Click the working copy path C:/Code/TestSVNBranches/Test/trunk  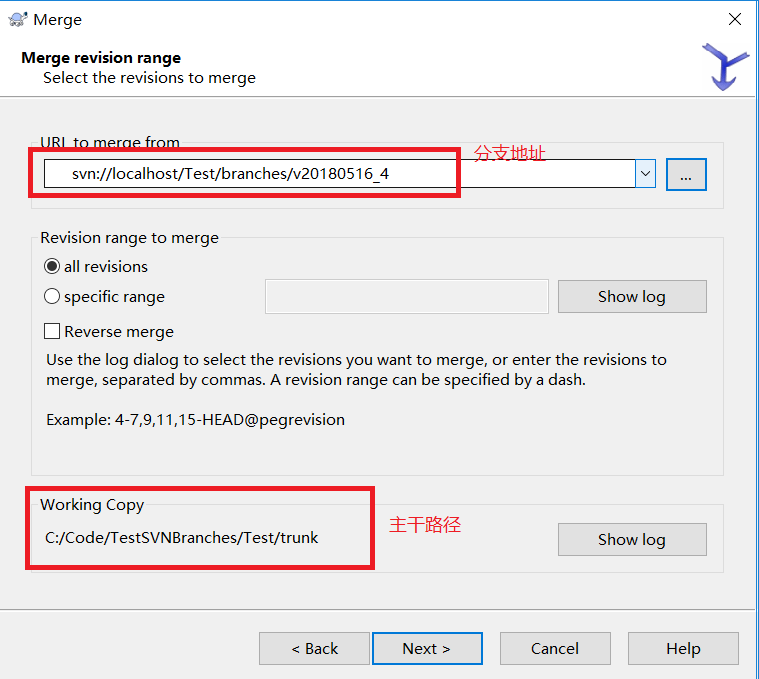tap(182, 538)
